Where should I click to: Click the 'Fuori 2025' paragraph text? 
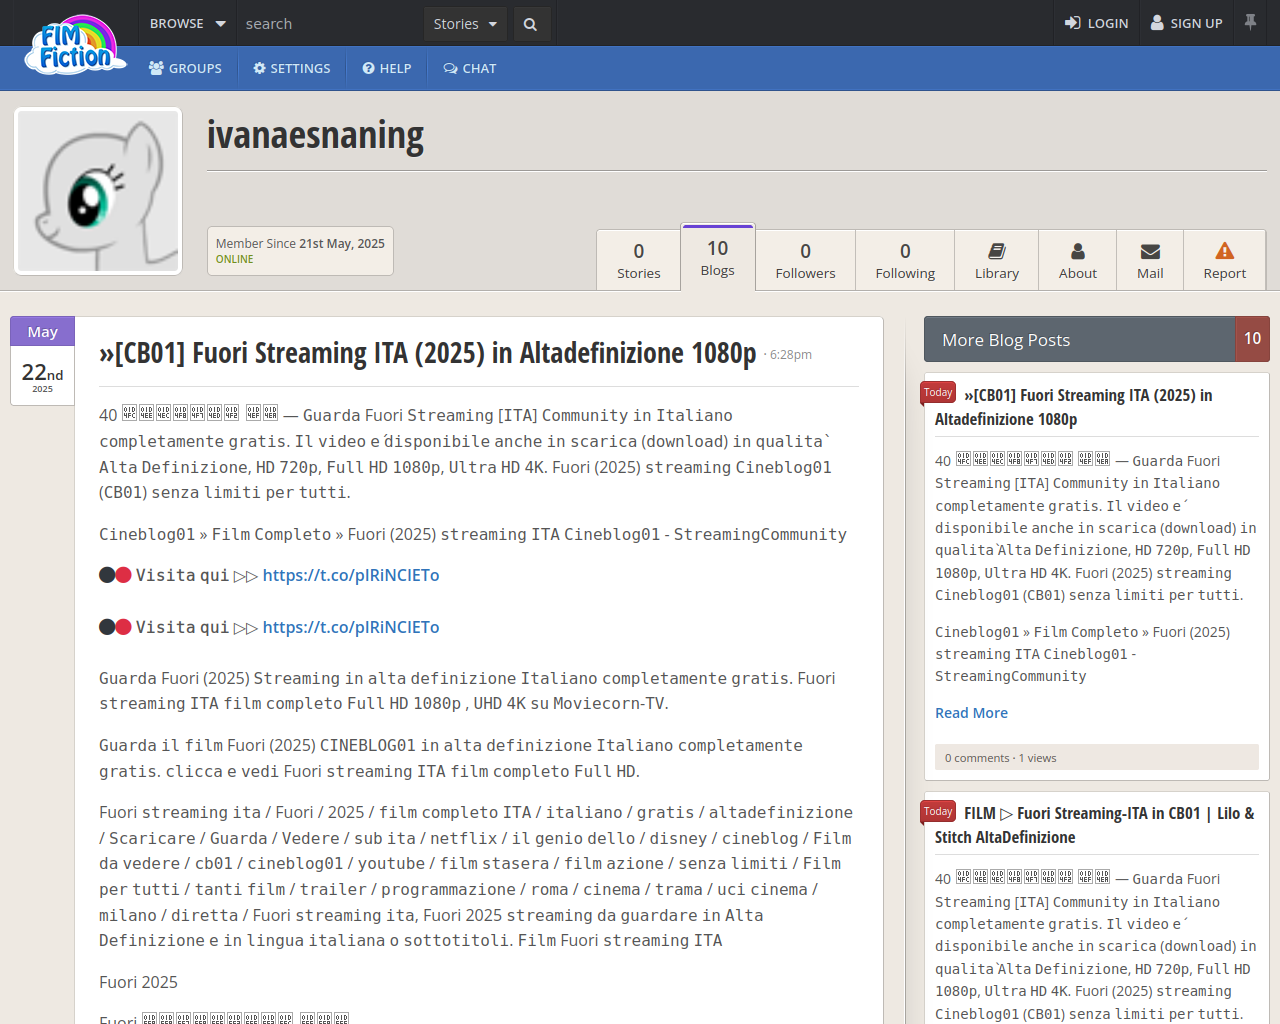(138, 982)
